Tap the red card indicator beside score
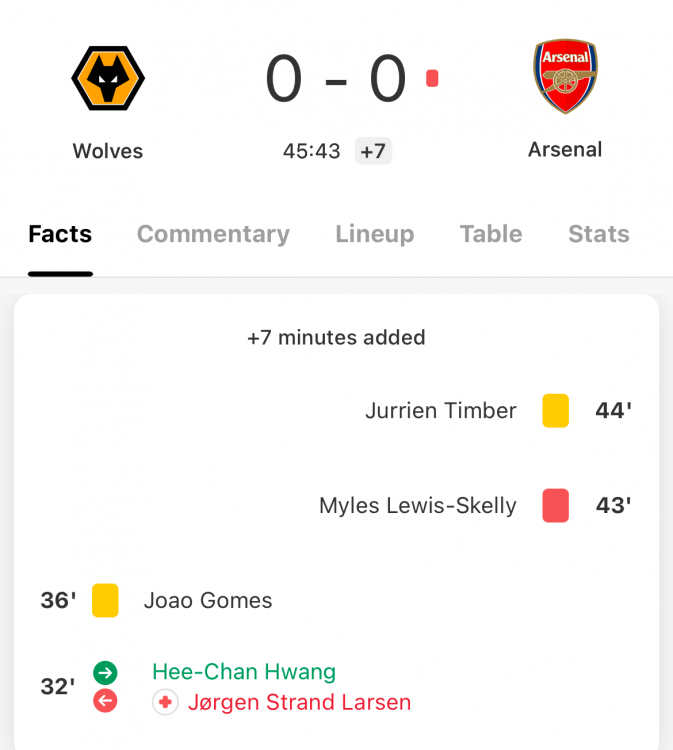 (x=432, y=78)
